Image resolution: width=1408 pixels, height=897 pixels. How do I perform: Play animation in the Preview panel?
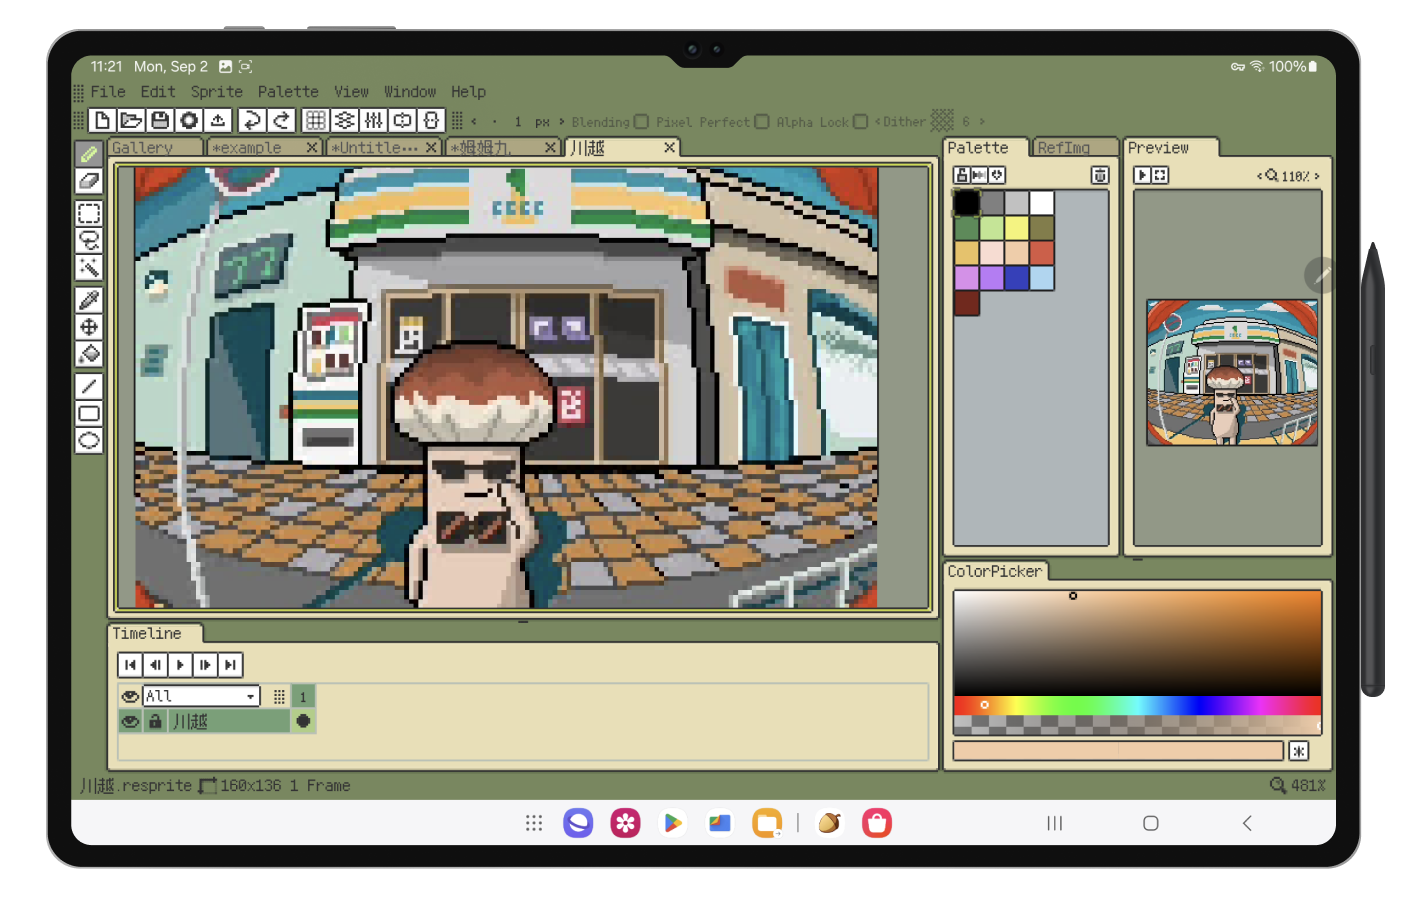1142,175
